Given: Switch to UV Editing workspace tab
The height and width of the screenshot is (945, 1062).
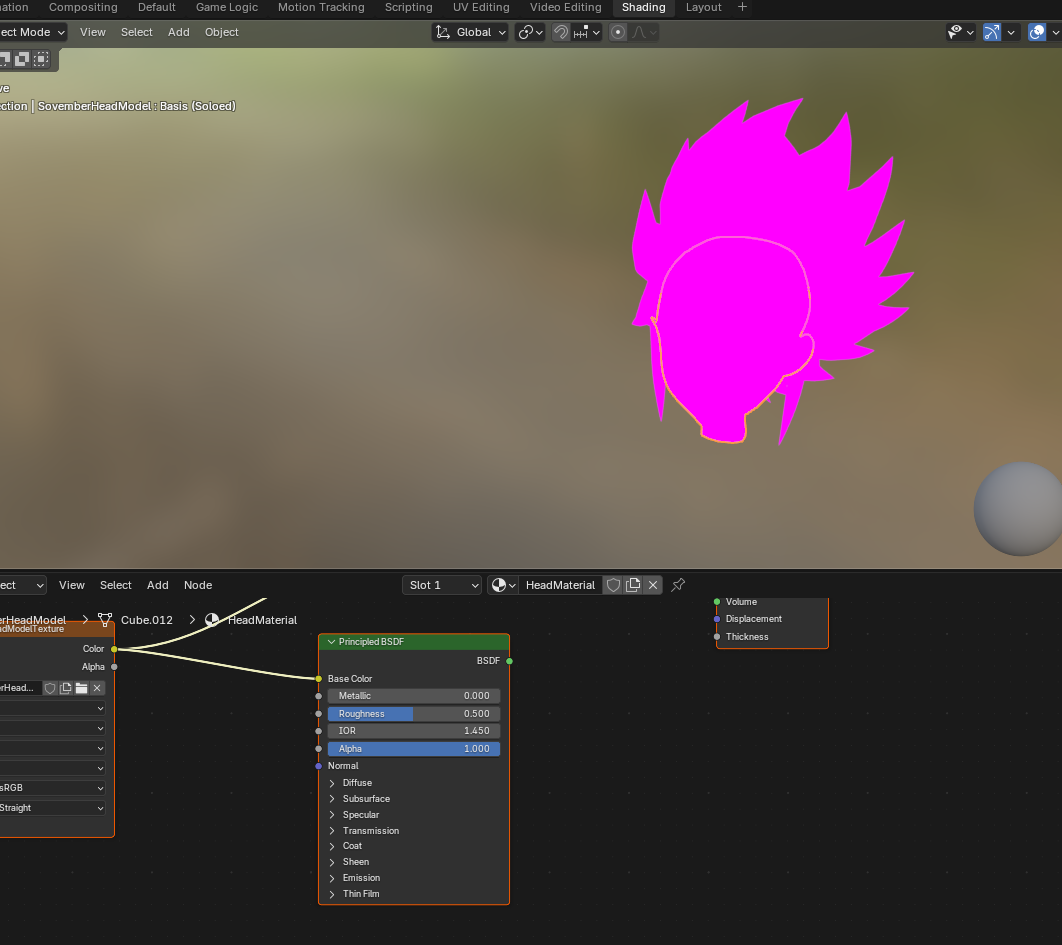Looking at the screenshot, I should click(x=481, y=7).
